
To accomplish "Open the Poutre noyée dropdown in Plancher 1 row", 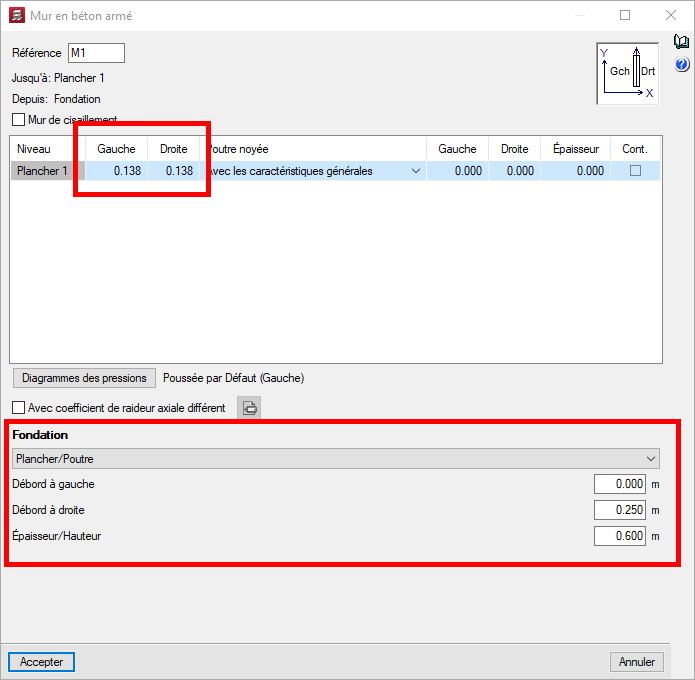I will click(415, 171).
